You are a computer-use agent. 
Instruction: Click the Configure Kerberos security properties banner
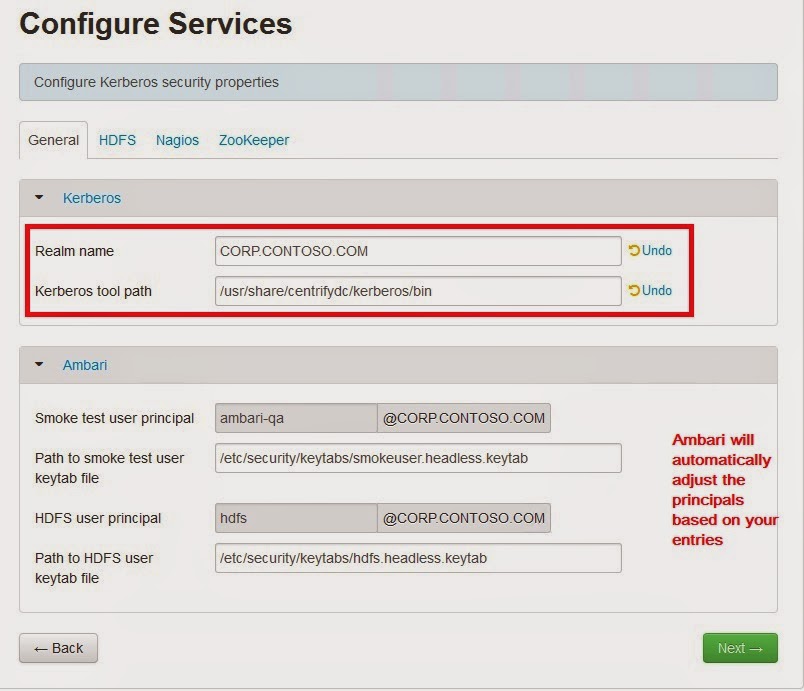(400, 82)
